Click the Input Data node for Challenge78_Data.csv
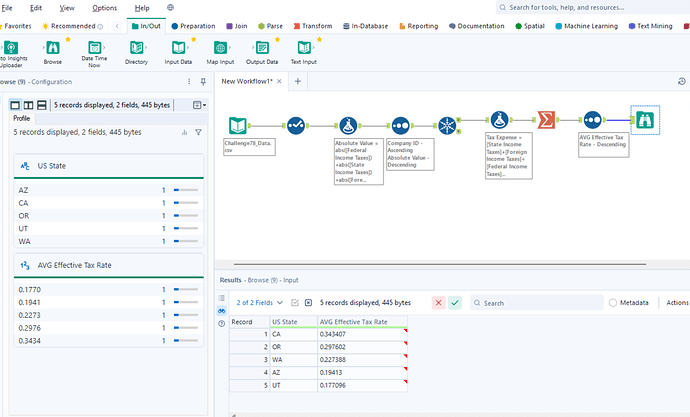 (238, 125)
